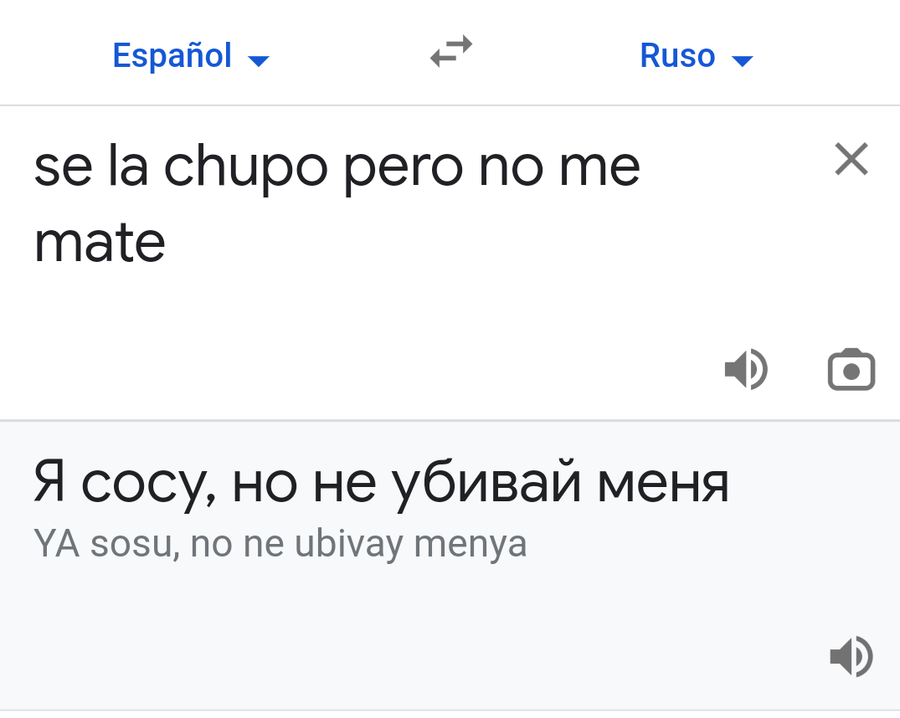Screen dimensions: 900x718
Task: Click "Я сосу" at the translation start
Action: 122,483
